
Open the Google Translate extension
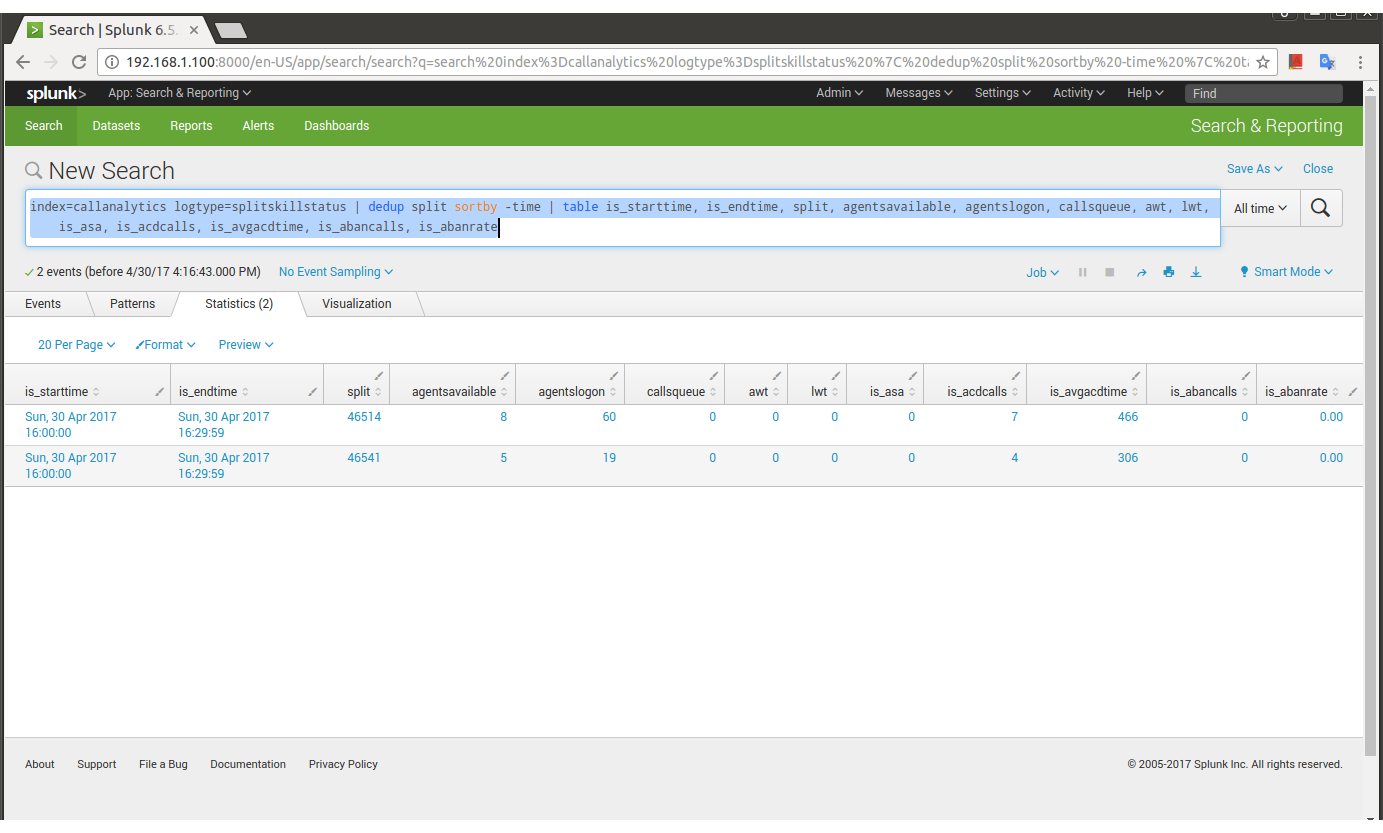click(x=1327, y=62)
